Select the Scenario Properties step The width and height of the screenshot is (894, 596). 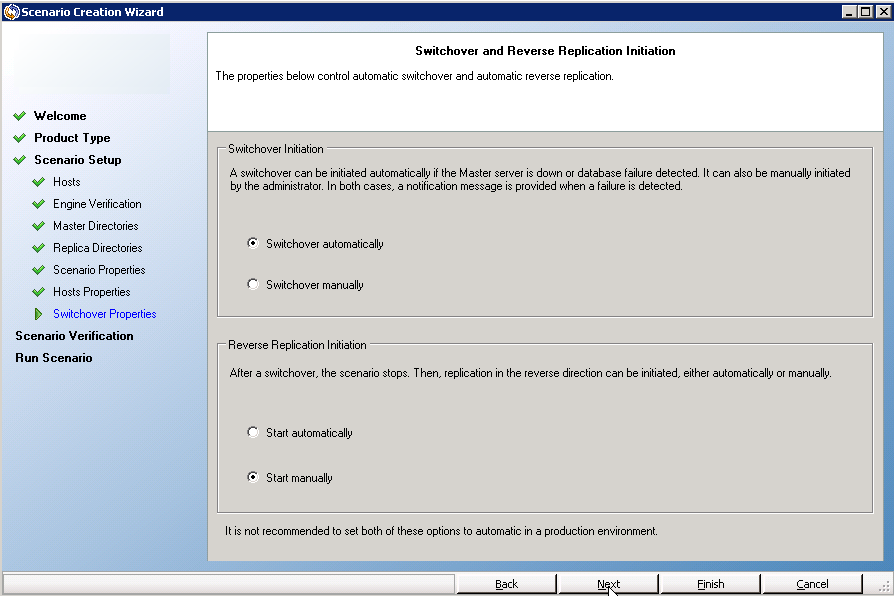pyautogui.click(x=99, y=270)
